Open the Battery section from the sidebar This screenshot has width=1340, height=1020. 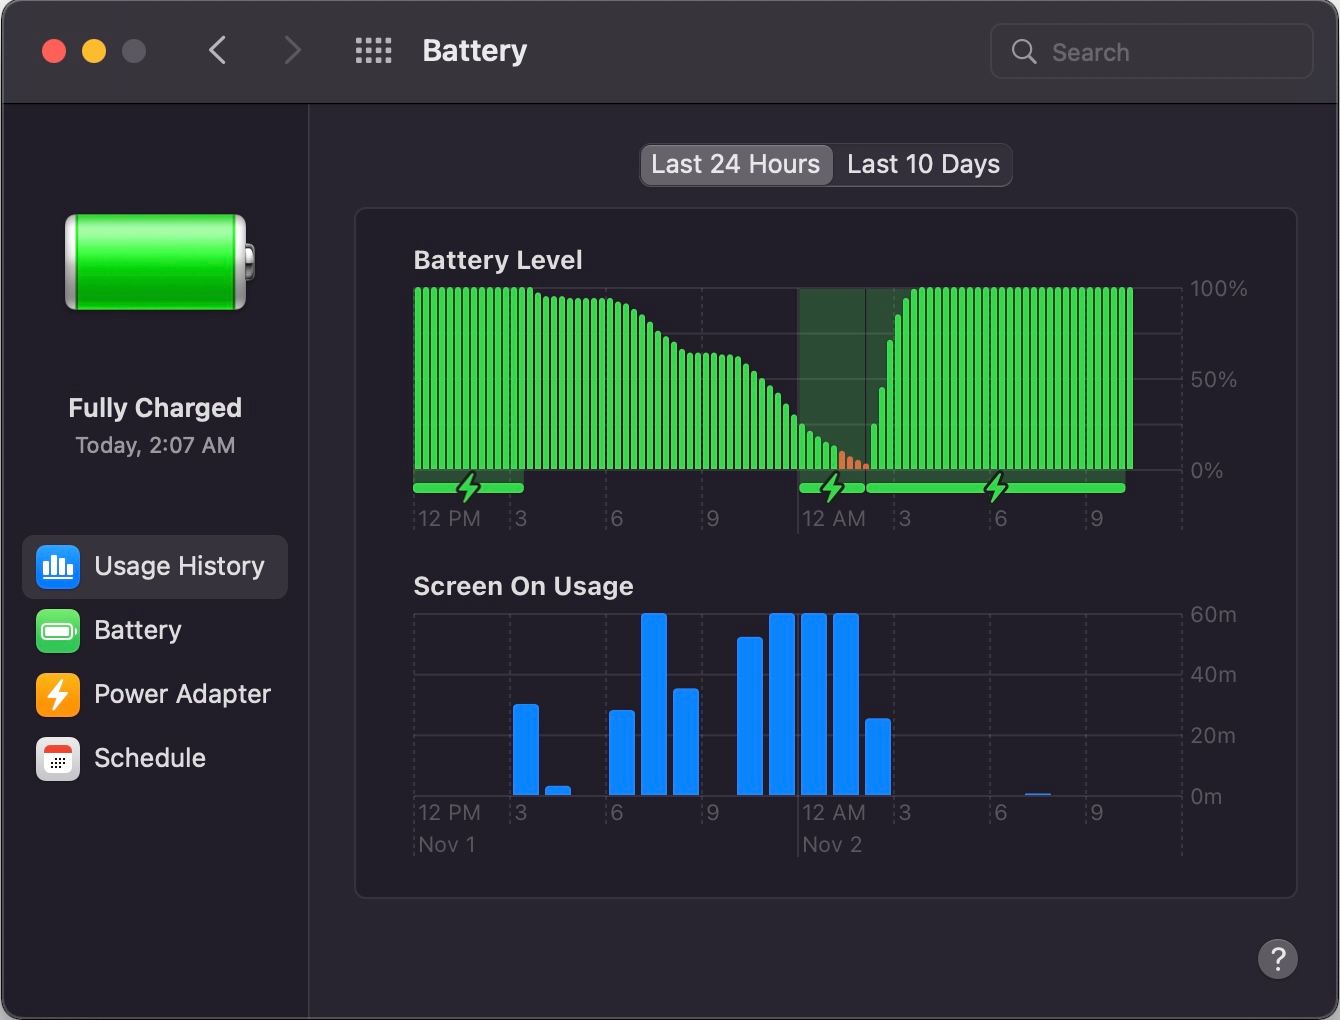[139, 630]
